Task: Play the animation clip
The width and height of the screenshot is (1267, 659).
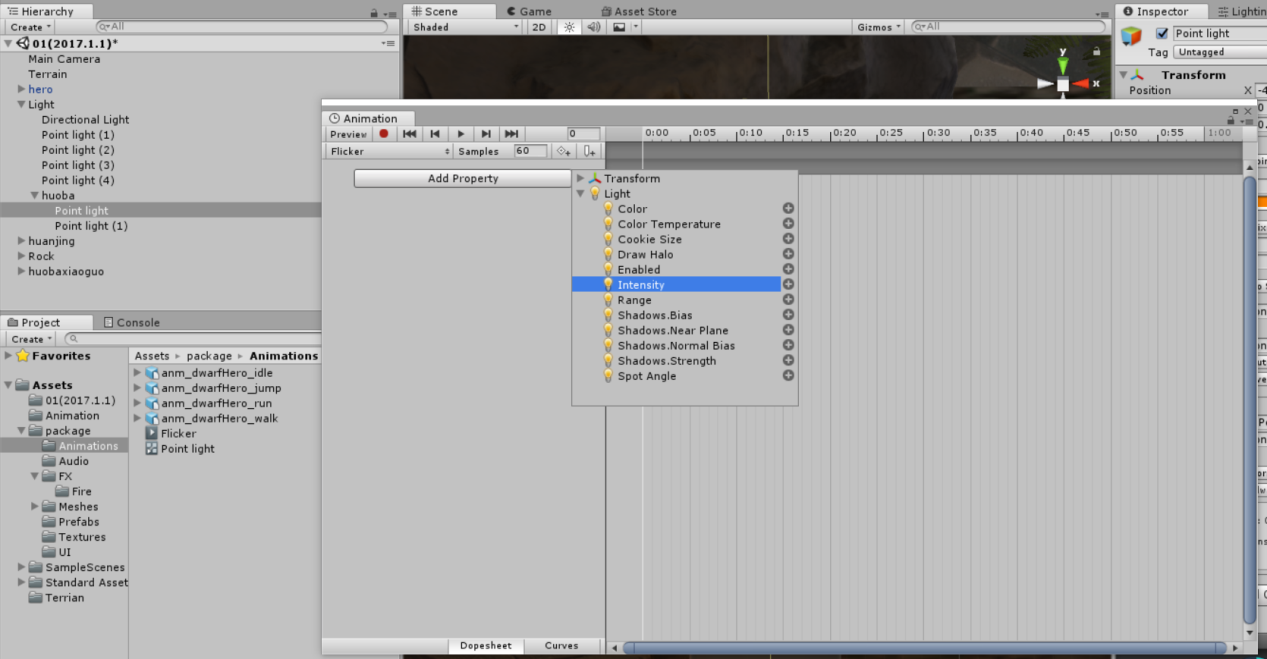Action: click(460, 134)
